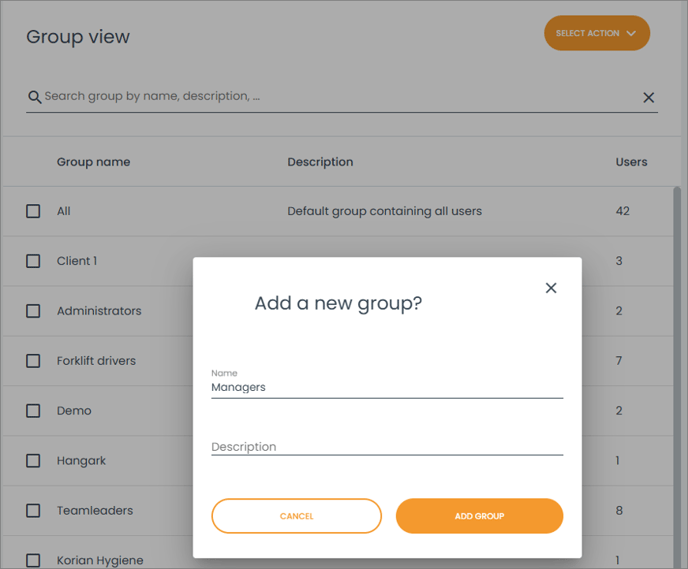This screenshot has width=688, height=569.
Task: Select the Administrators group checkbox
Action: (33, 311)
